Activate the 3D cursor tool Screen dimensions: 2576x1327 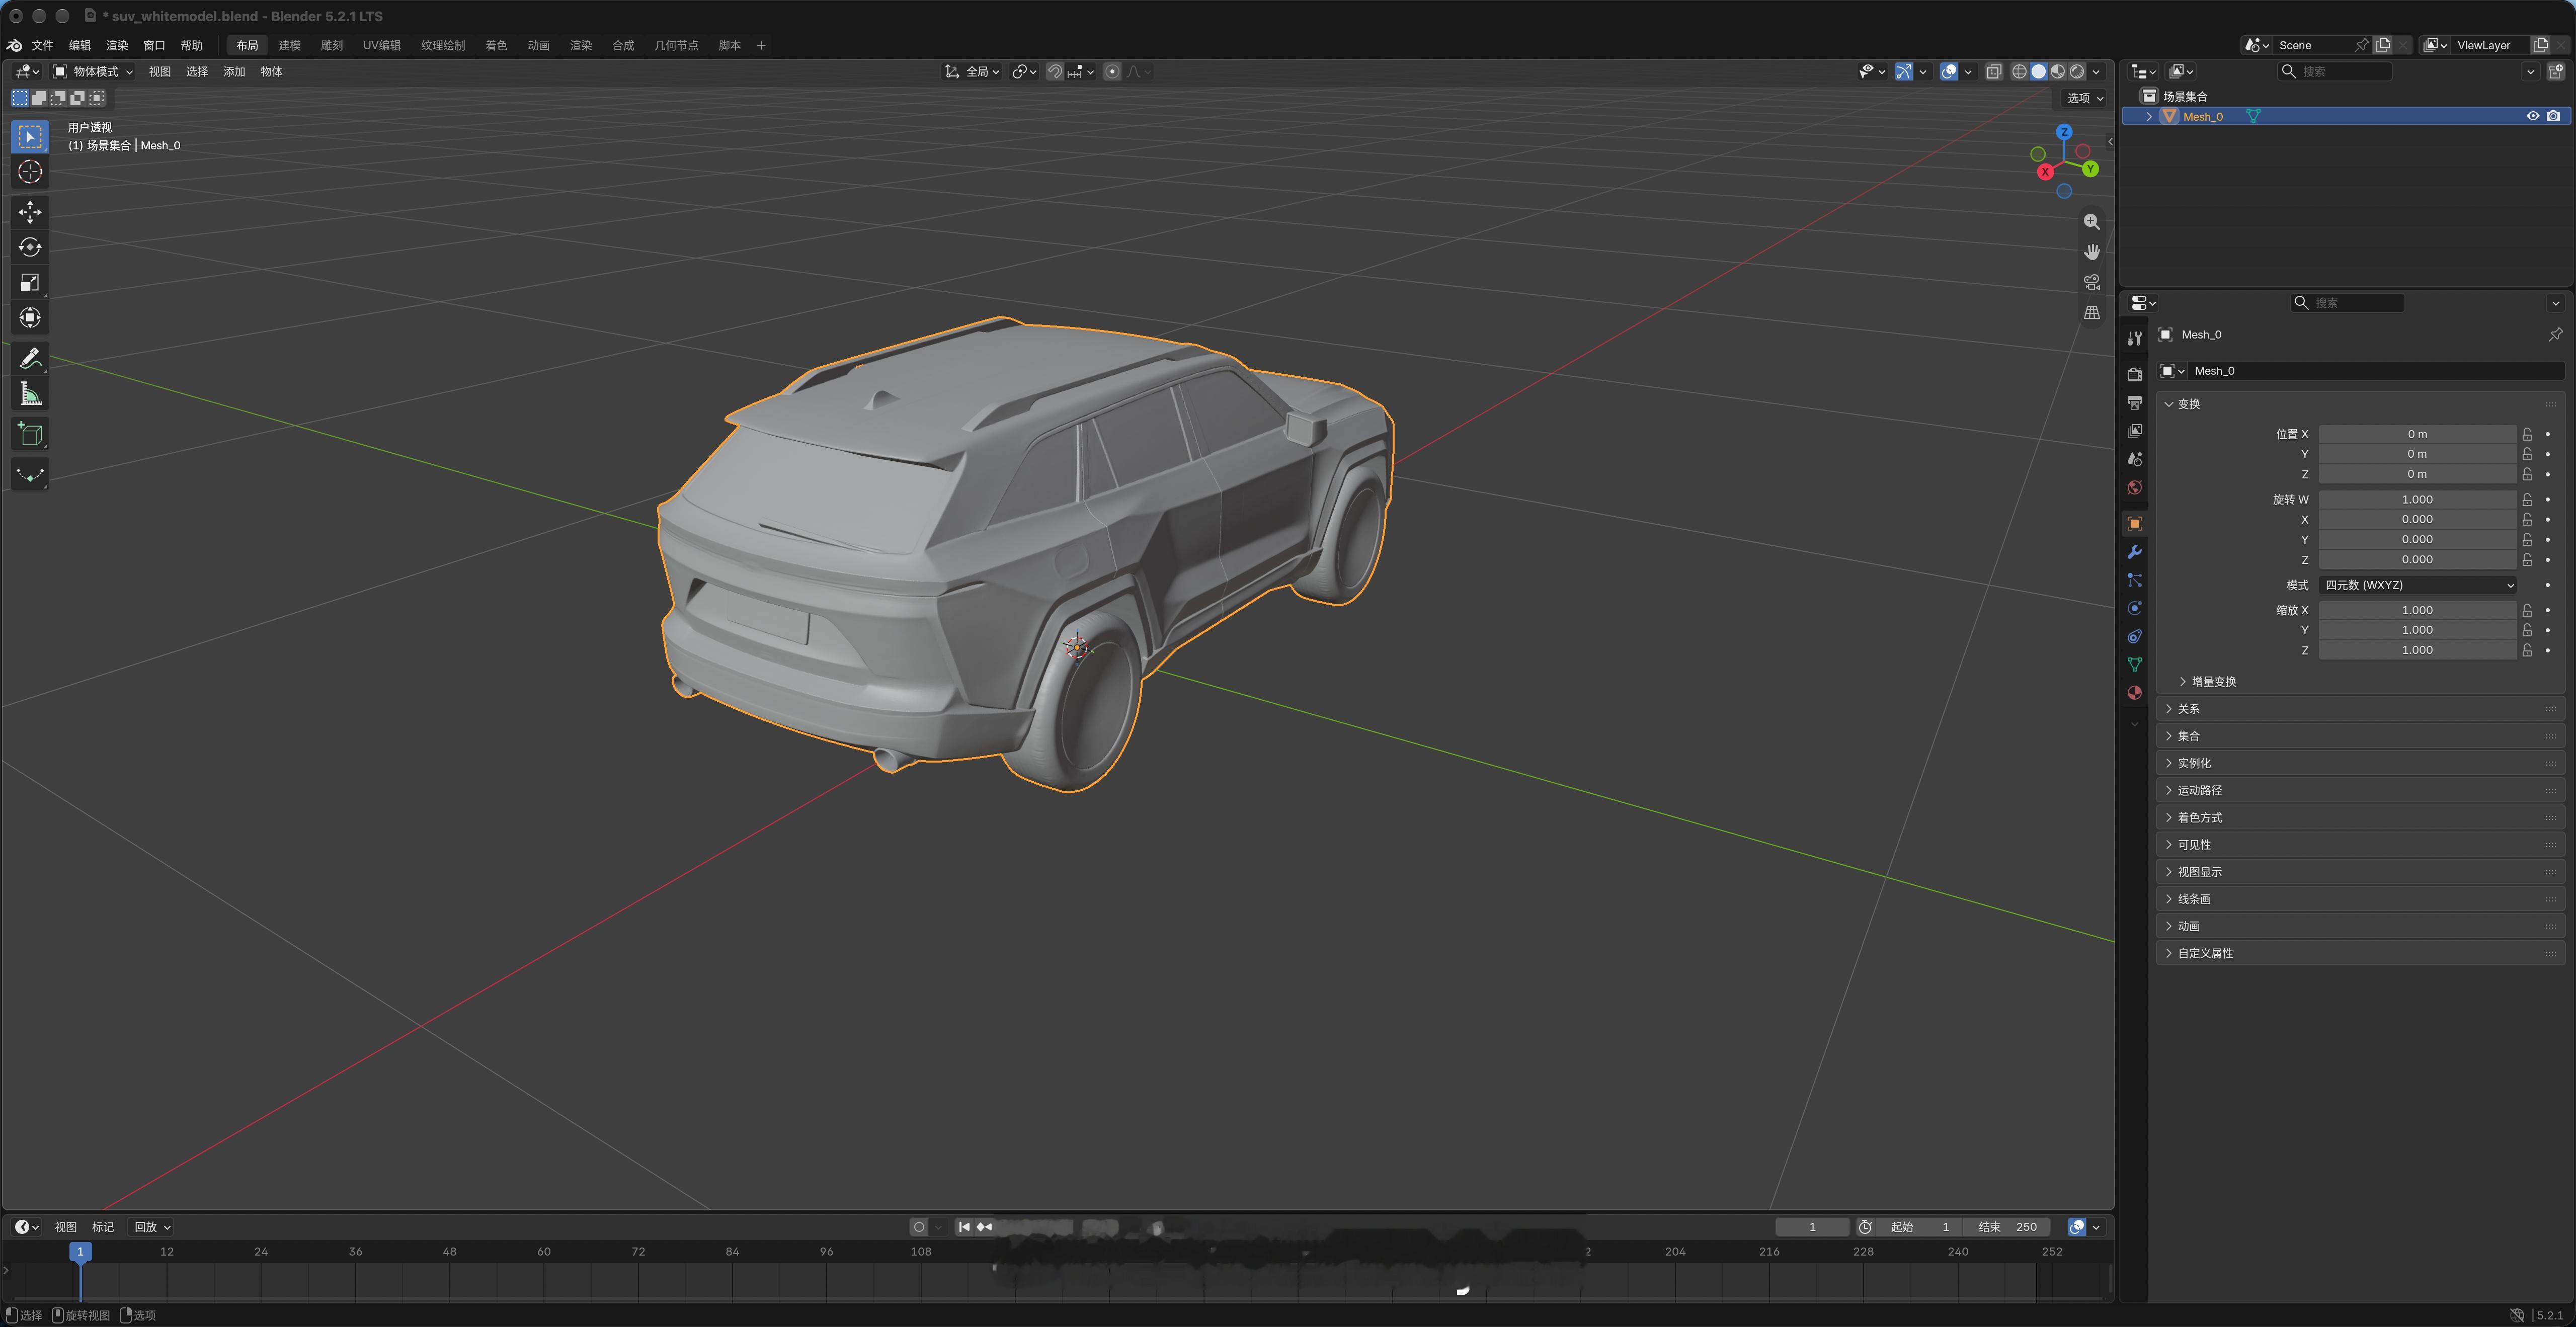click(x=30, y=172)
